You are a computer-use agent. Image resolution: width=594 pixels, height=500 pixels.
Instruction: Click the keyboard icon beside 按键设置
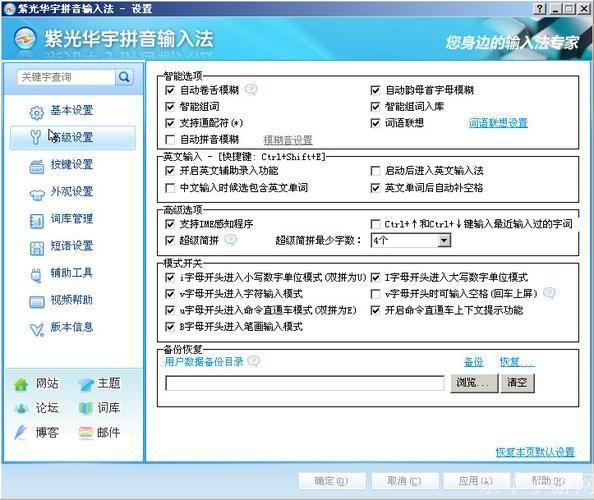point(37,166)
